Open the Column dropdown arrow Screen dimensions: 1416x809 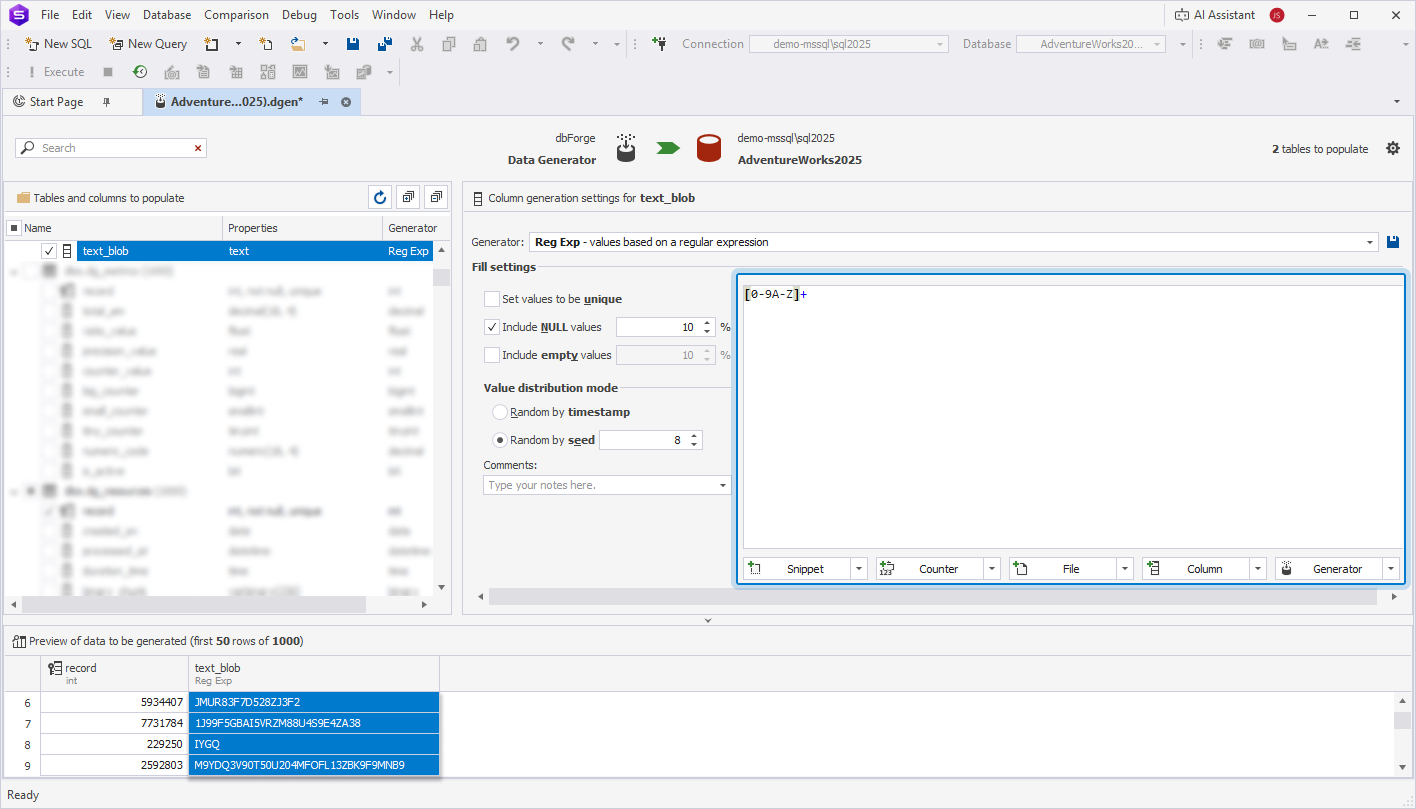tap(1258, 569)
